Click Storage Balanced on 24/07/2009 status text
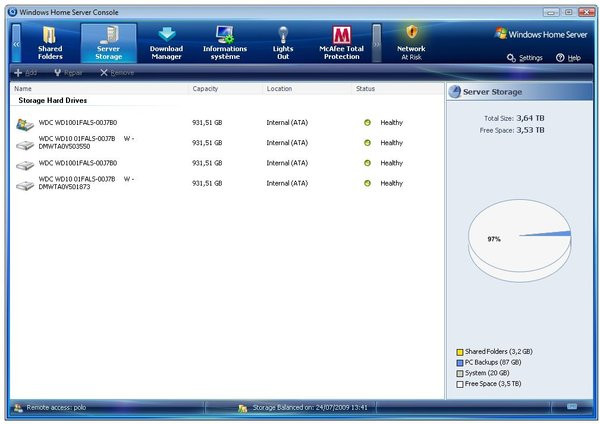Image resolution: width=600 pixels, height=424 pixels. tap(310, 408)
